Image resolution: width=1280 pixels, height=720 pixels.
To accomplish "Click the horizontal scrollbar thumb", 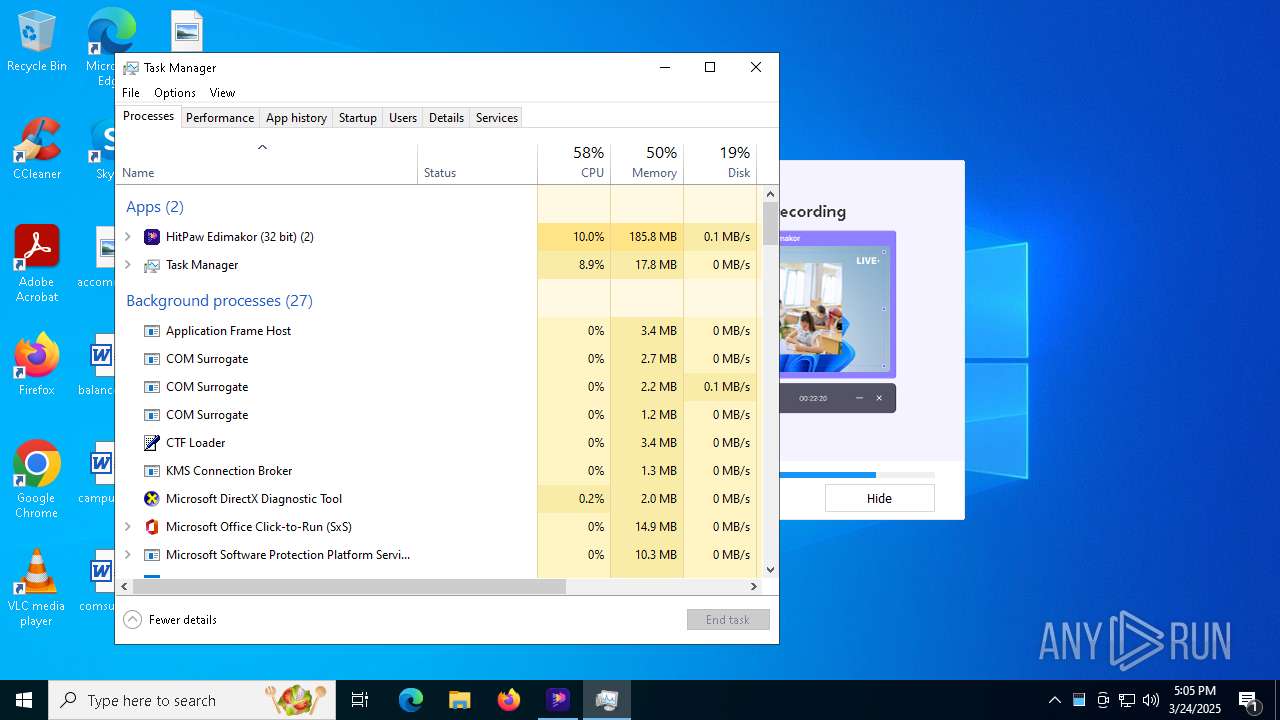I will (x=349, y=587).
